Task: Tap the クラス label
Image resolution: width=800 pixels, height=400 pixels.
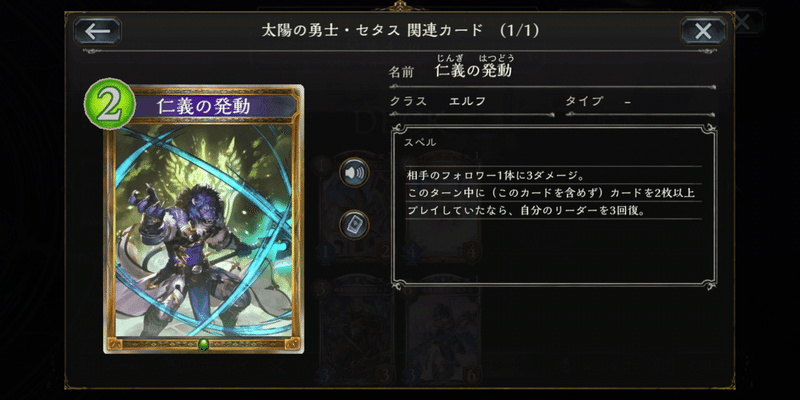Action: [408, 101]
